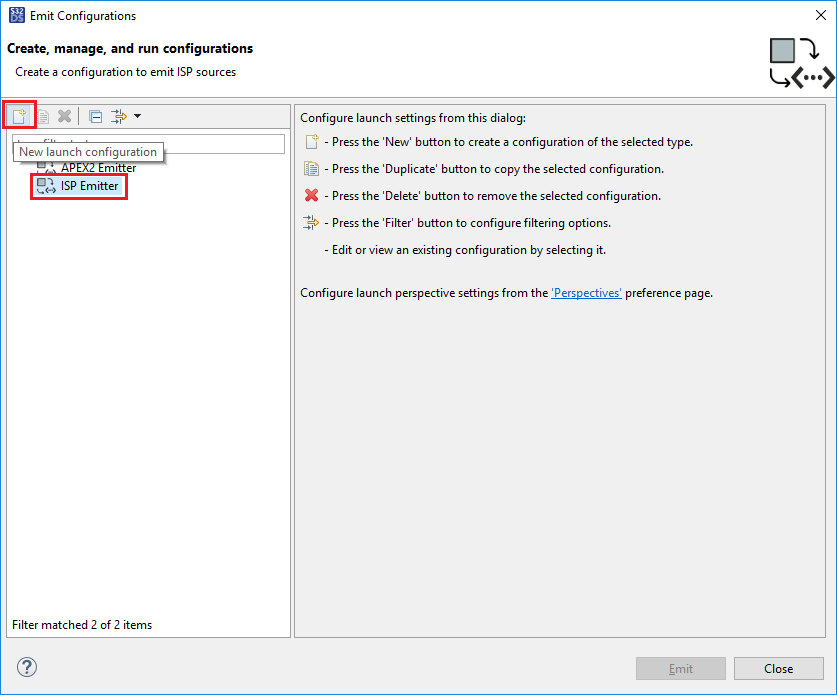
Task: Click the New launch configuration icon
Action: [18, 116]
